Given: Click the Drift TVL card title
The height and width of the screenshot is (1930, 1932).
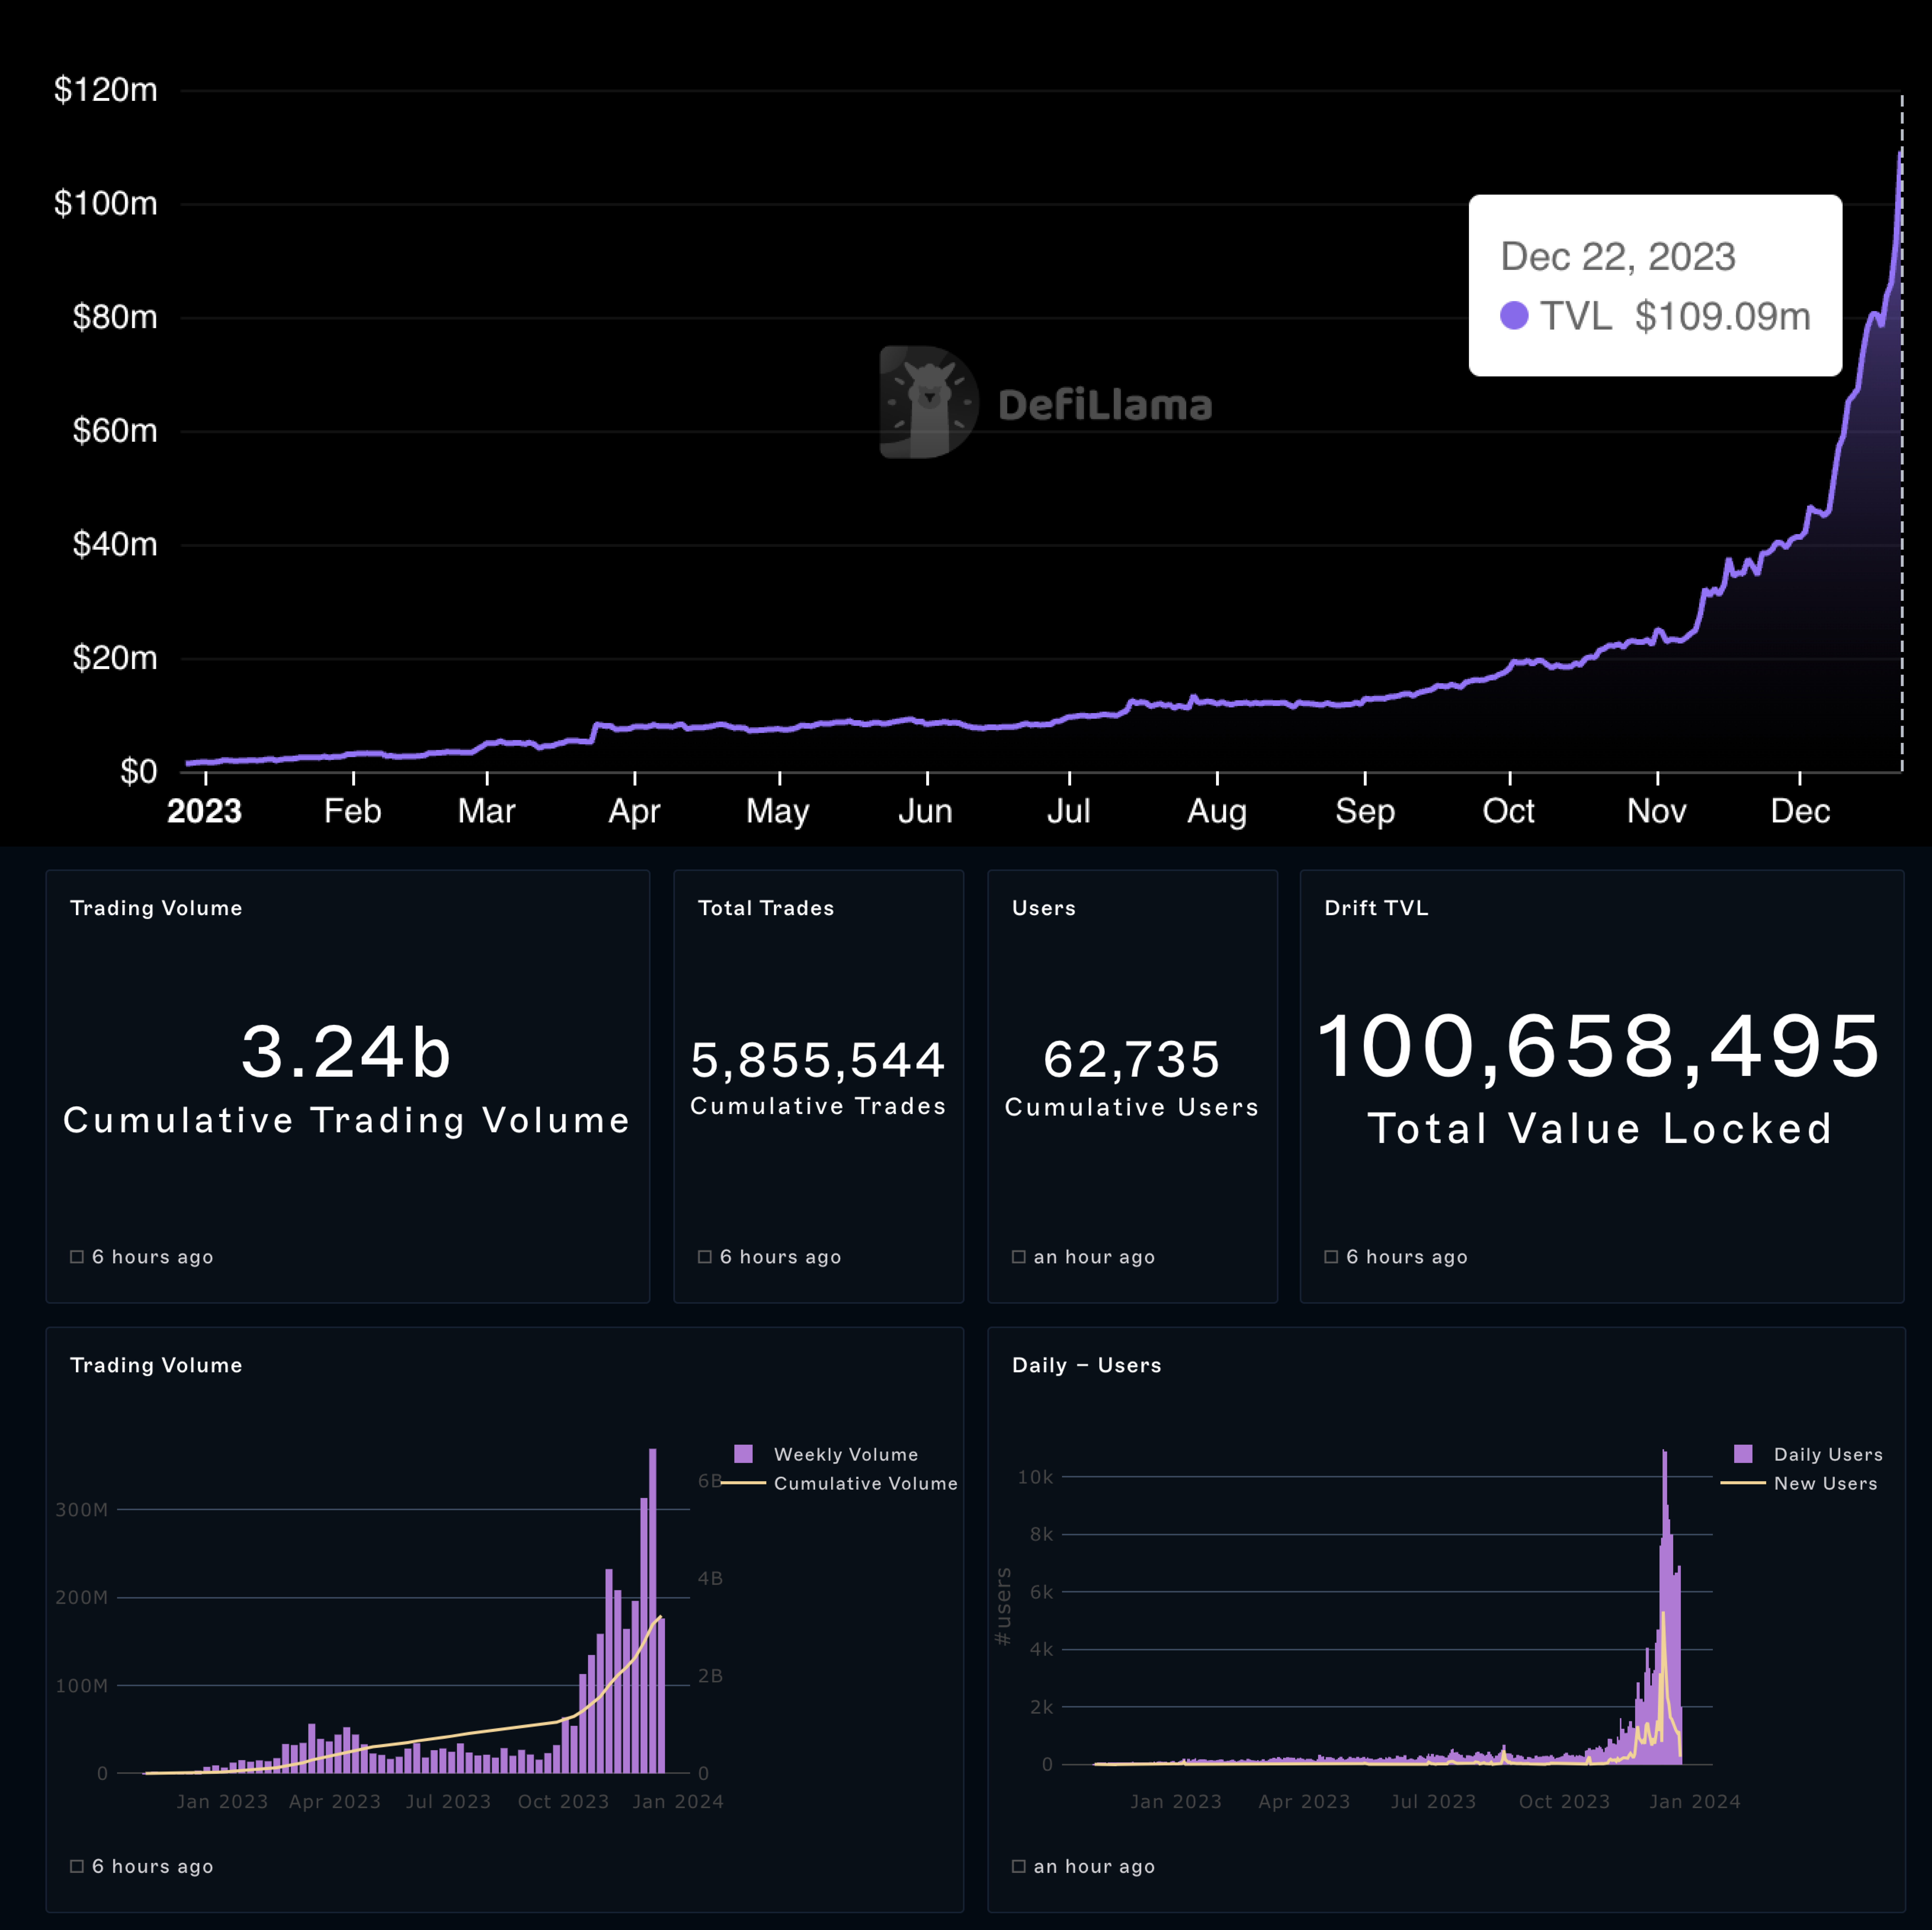Looking at the screenshot, I should [1376, 908].
